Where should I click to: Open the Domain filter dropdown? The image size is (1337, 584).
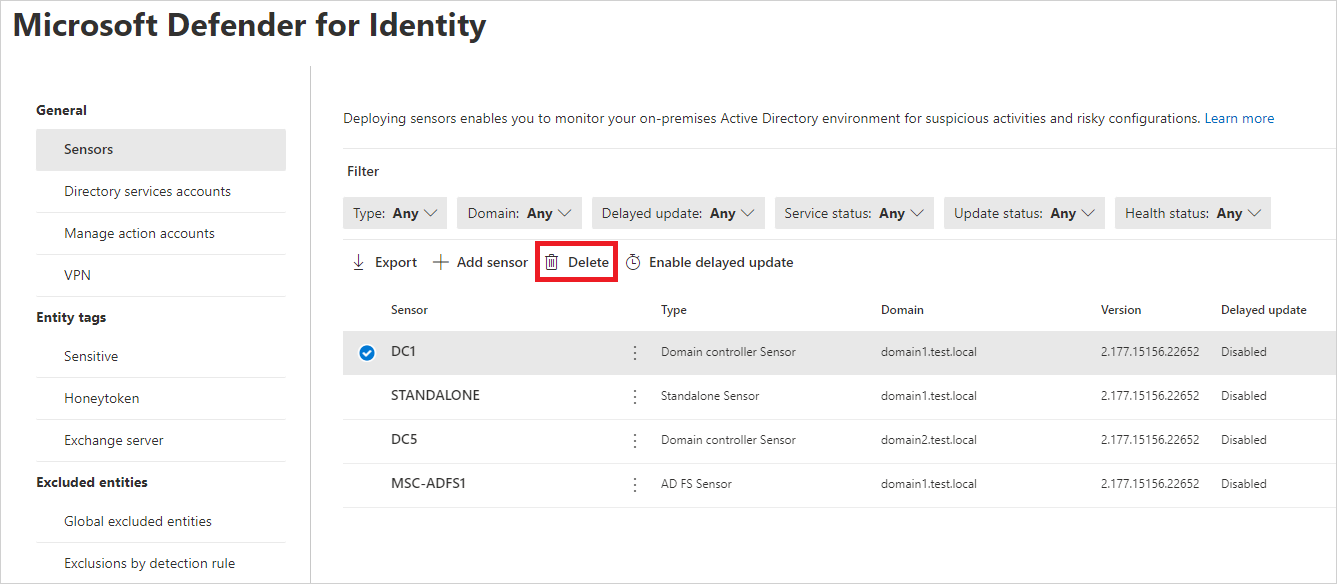point(519,212)
